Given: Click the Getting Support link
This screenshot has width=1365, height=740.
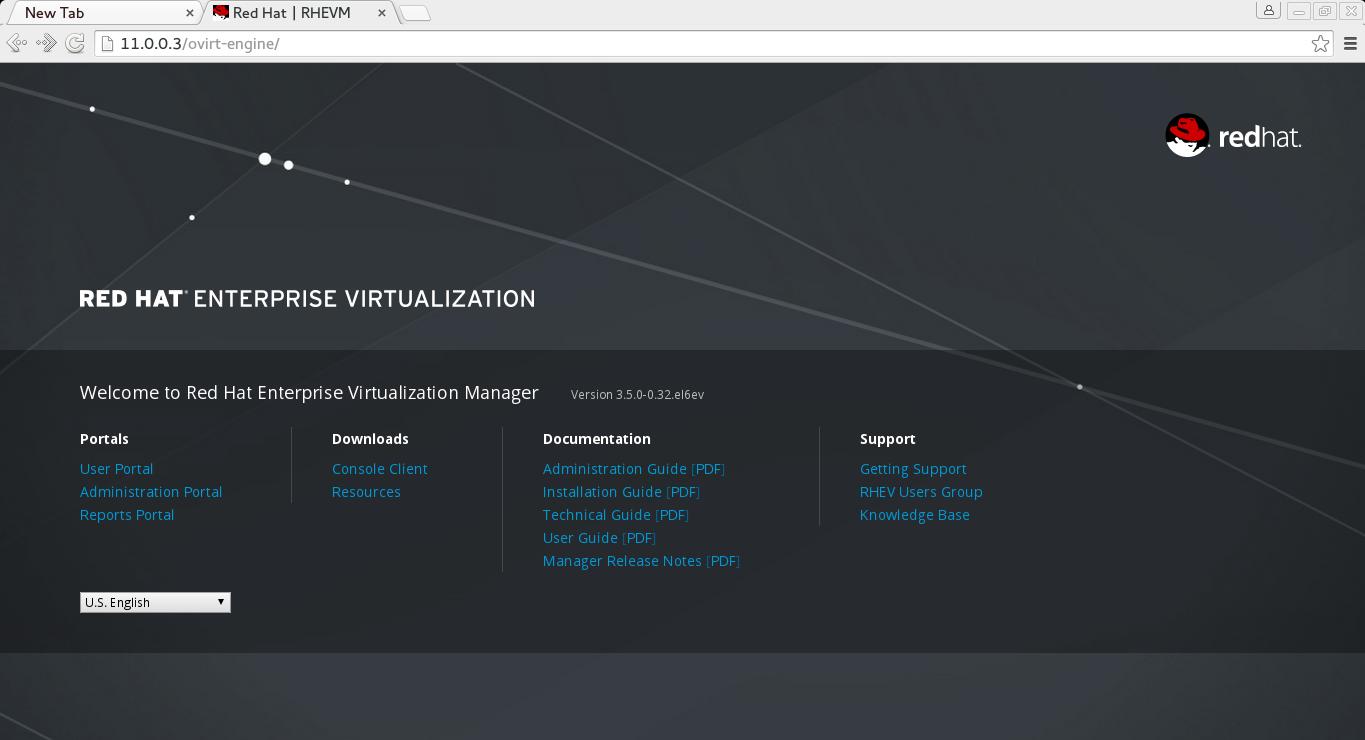Looking at the screenshot, I should tap(913, 469).
